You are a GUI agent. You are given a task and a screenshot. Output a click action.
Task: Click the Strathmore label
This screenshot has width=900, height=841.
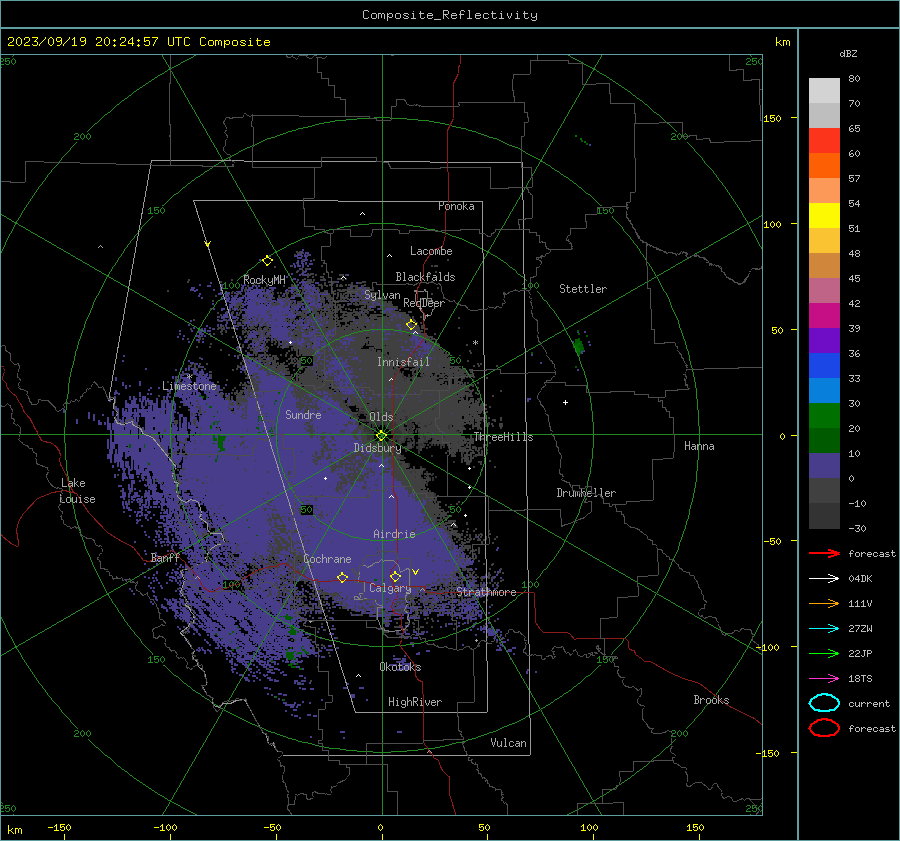[x=486, y=592]
